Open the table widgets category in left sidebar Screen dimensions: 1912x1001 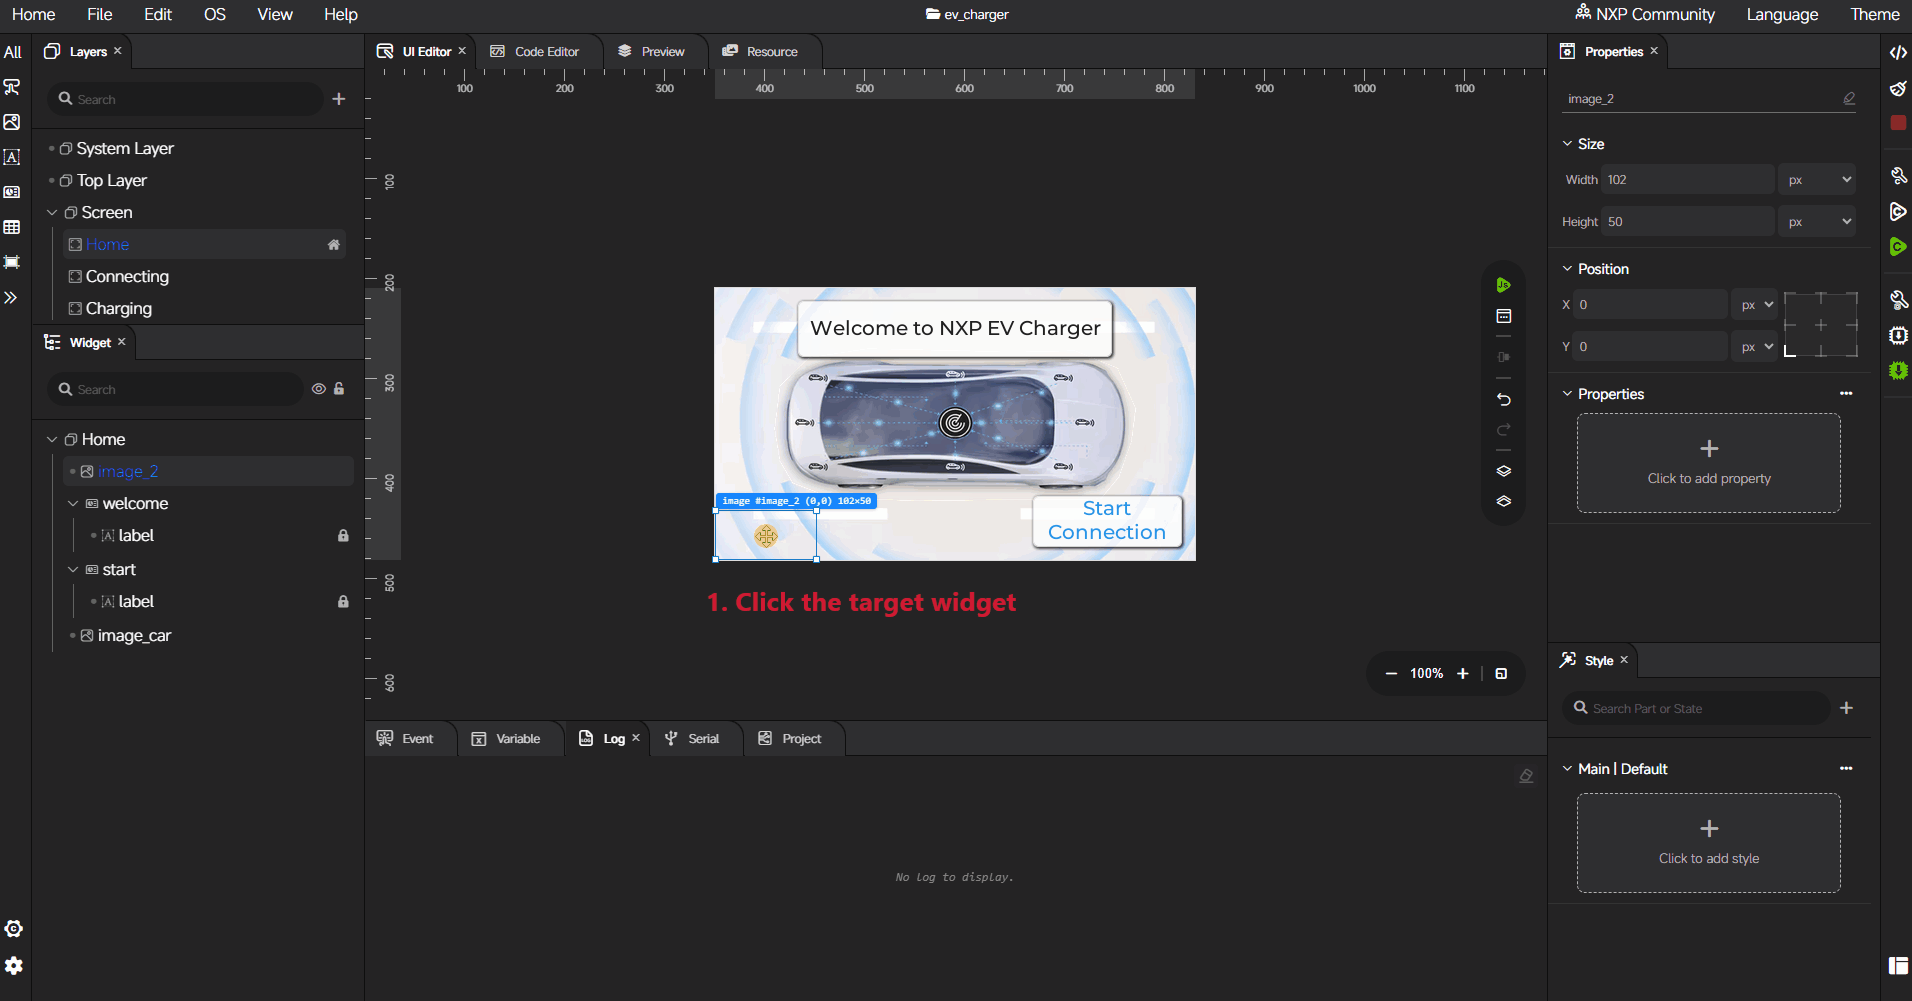[x=12, y=227]
